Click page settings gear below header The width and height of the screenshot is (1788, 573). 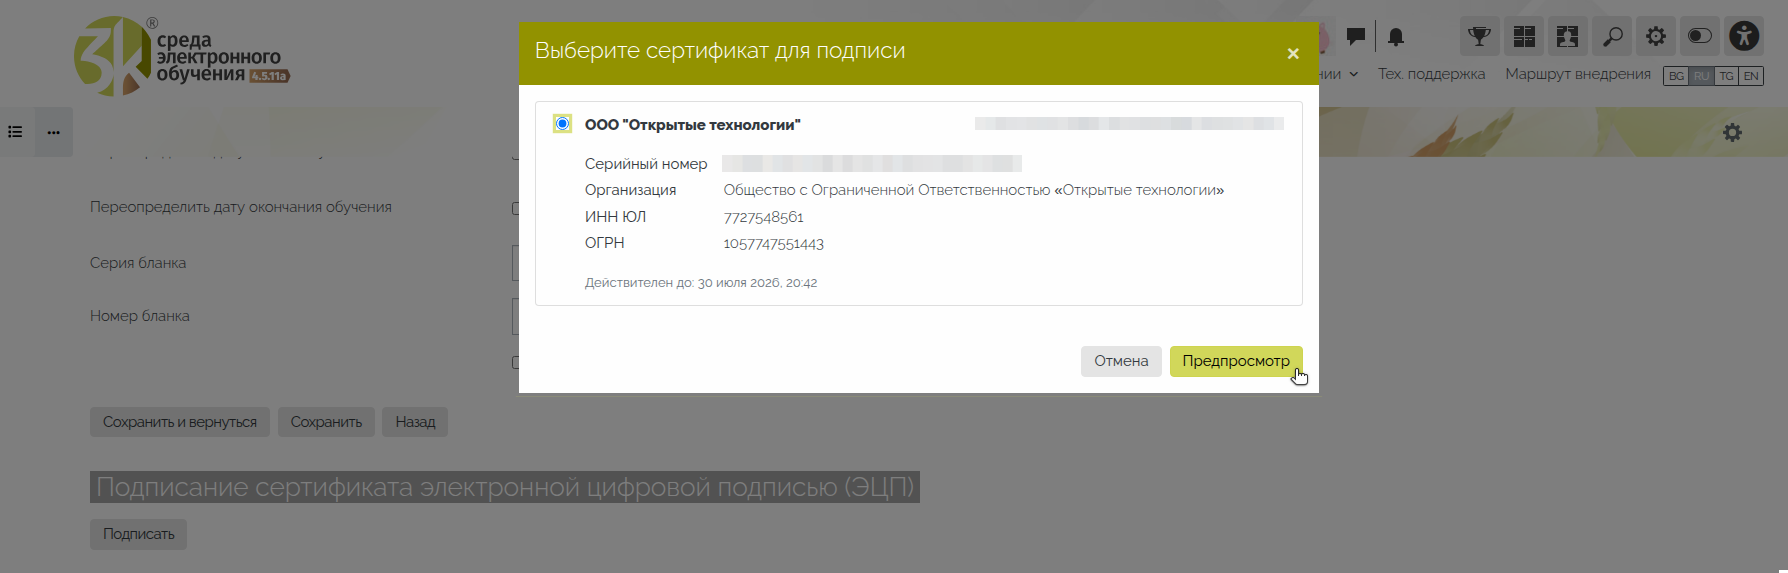pyautogui.click(x=1732, y=133)
